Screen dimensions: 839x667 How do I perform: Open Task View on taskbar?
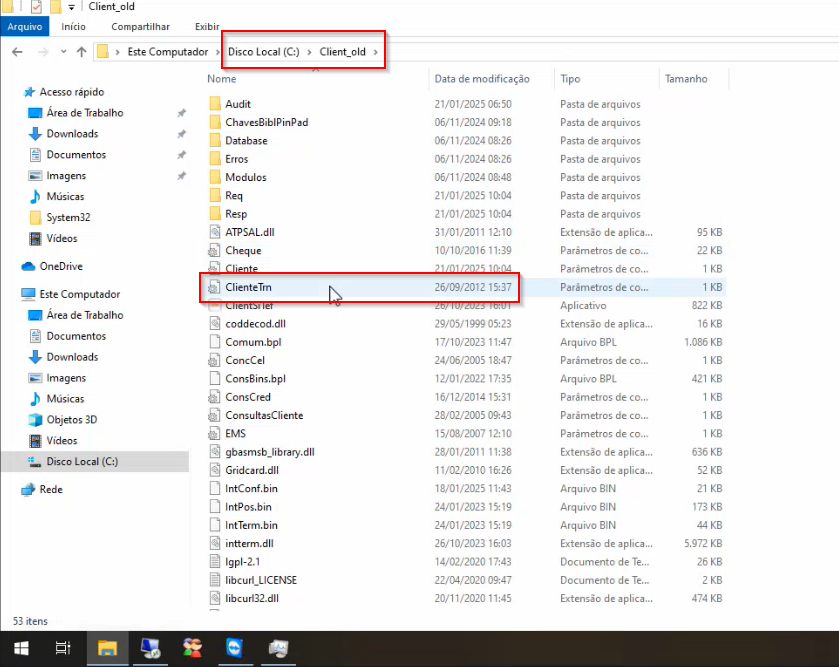[63, 648]
